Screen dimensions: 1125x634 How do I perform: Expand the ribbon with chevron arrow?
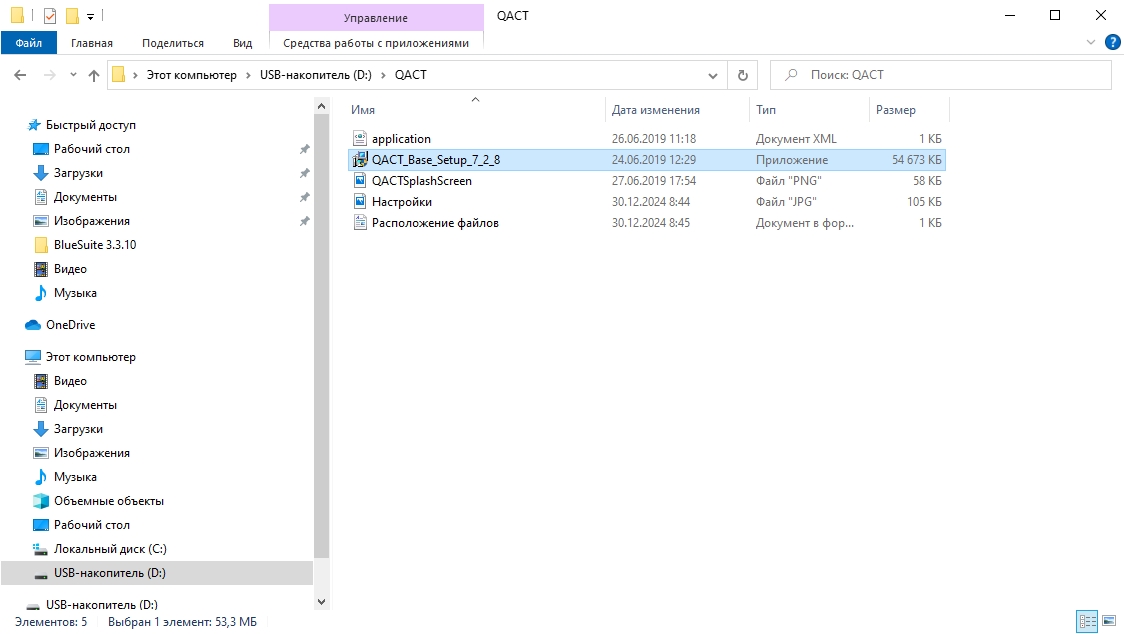(x=1091, y=42)
